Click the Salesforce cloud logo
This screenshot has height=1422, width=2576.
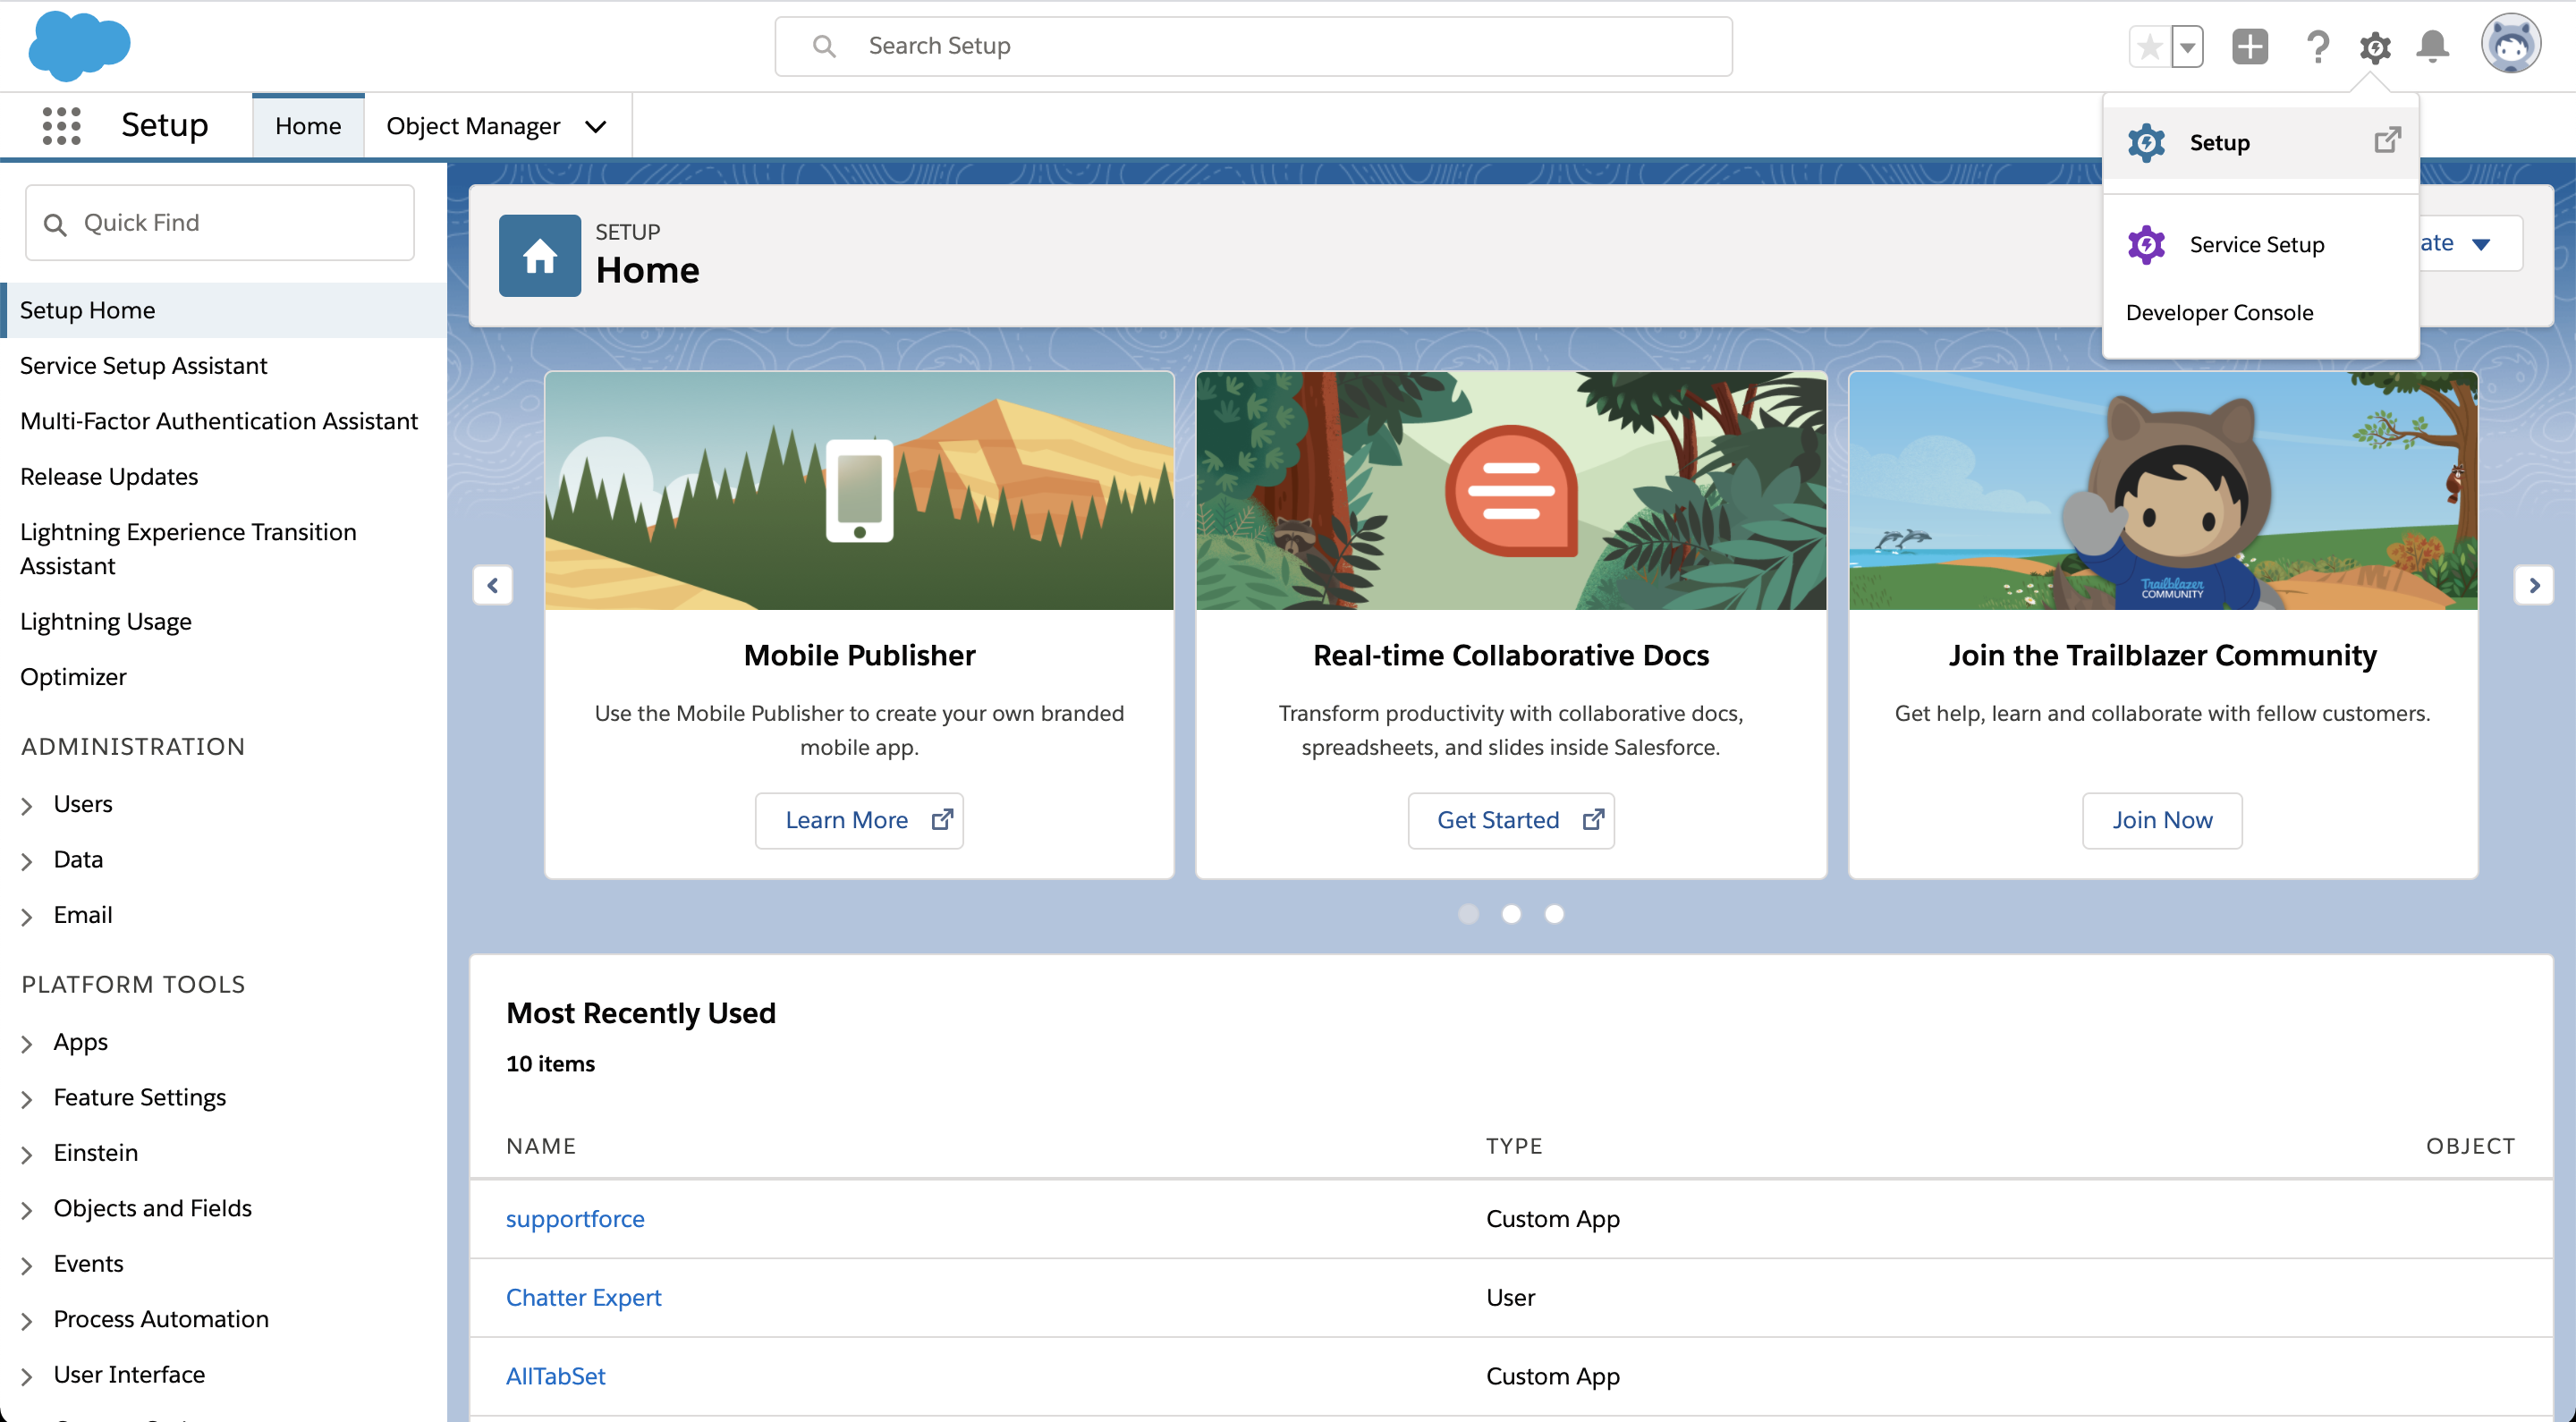79,45
